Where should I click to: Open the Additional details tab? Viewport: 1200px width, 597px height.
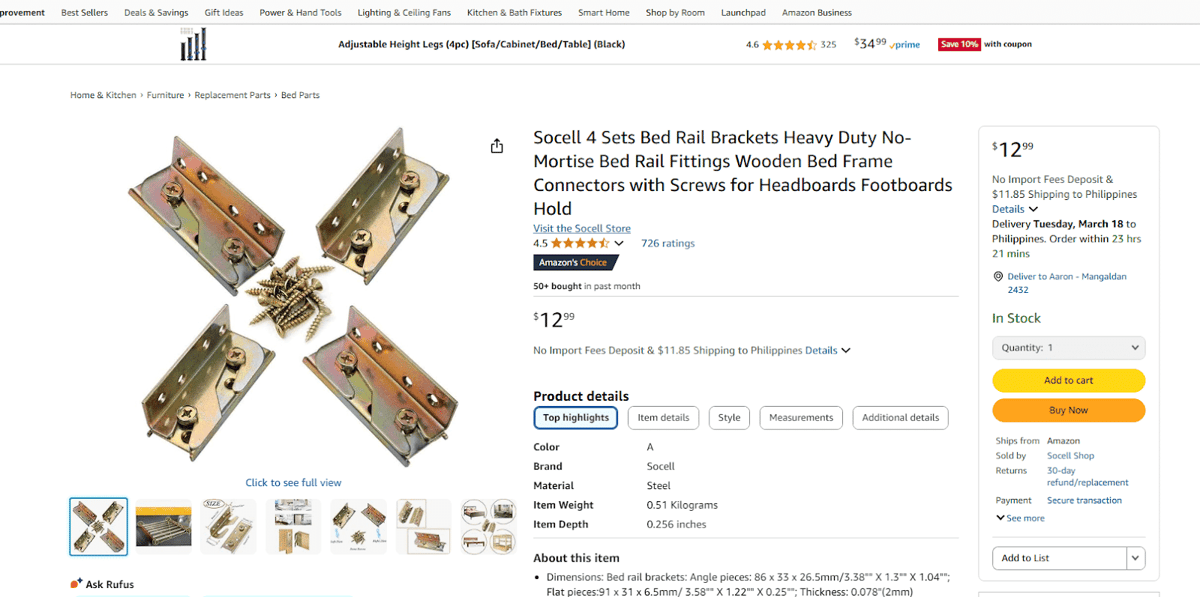900,418
